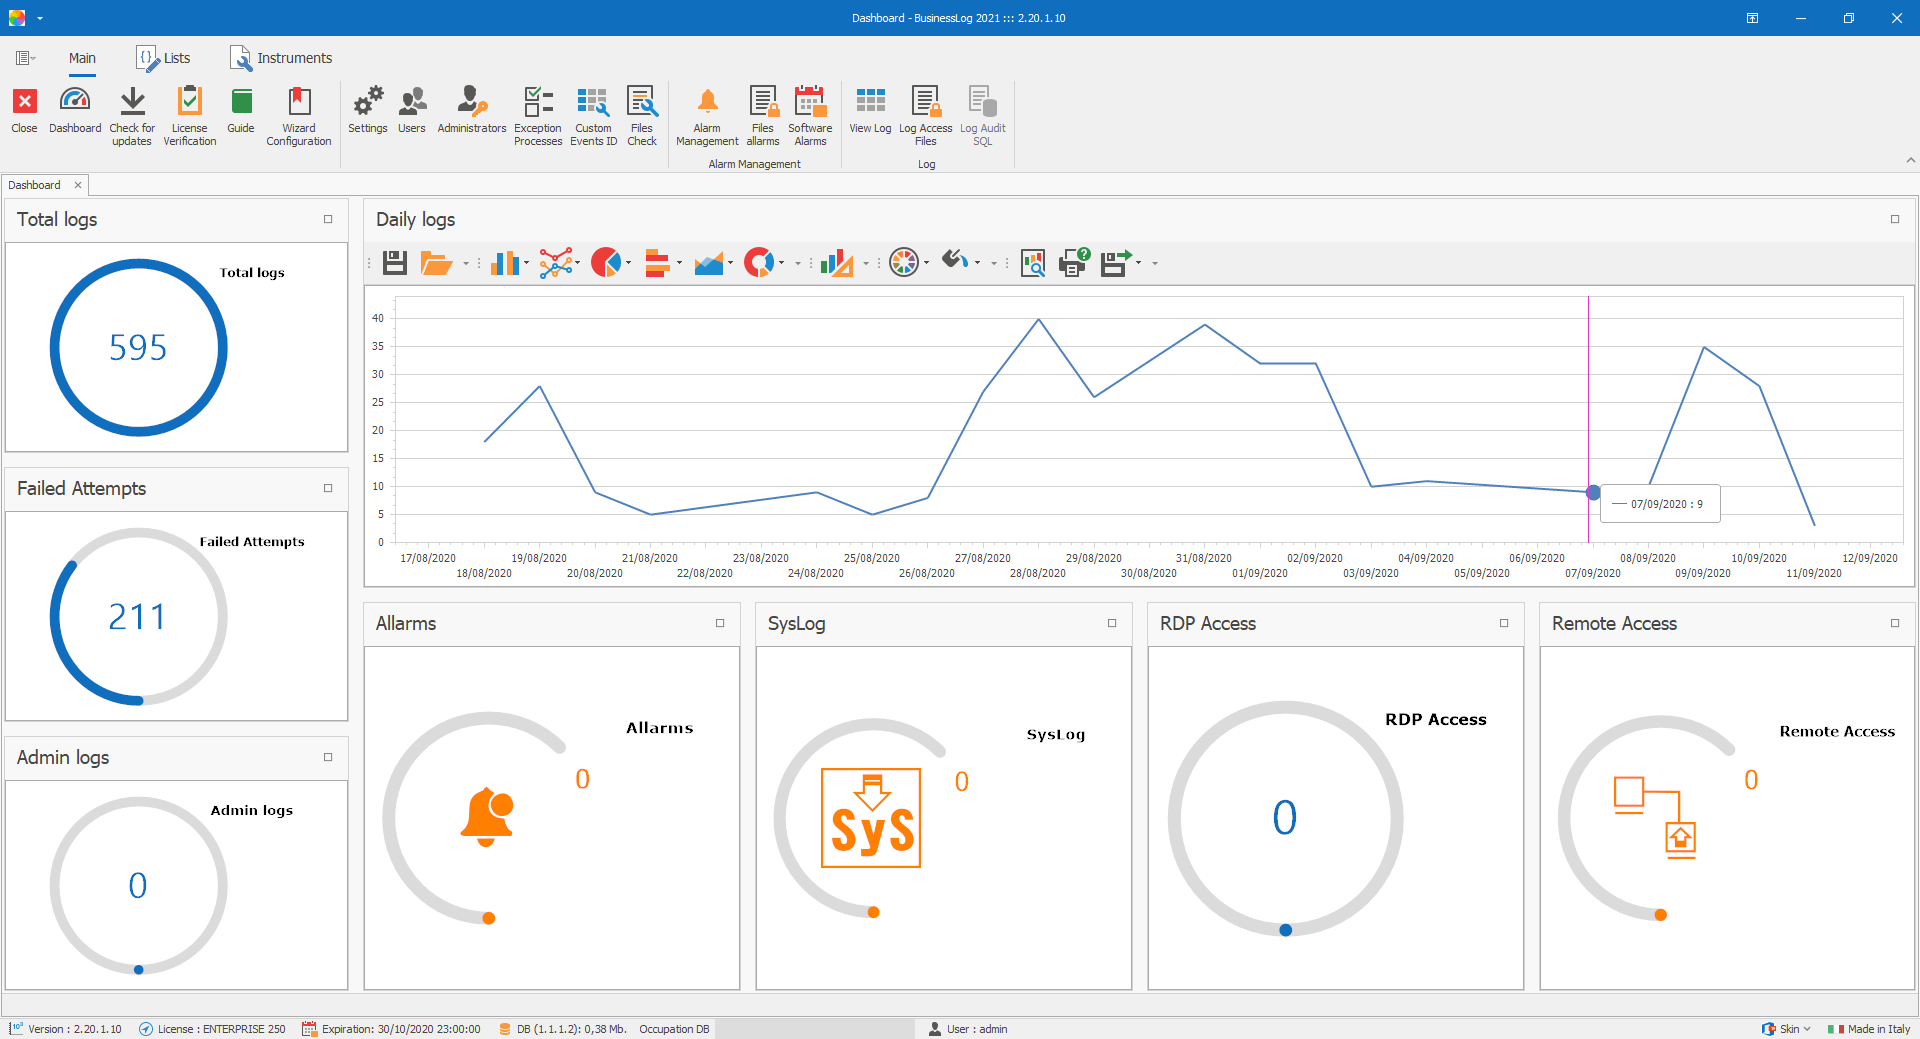This screenshot has width=1920, height=1039.
Task: Collapse the Failed Attempts panel
Action: point(328,488)
